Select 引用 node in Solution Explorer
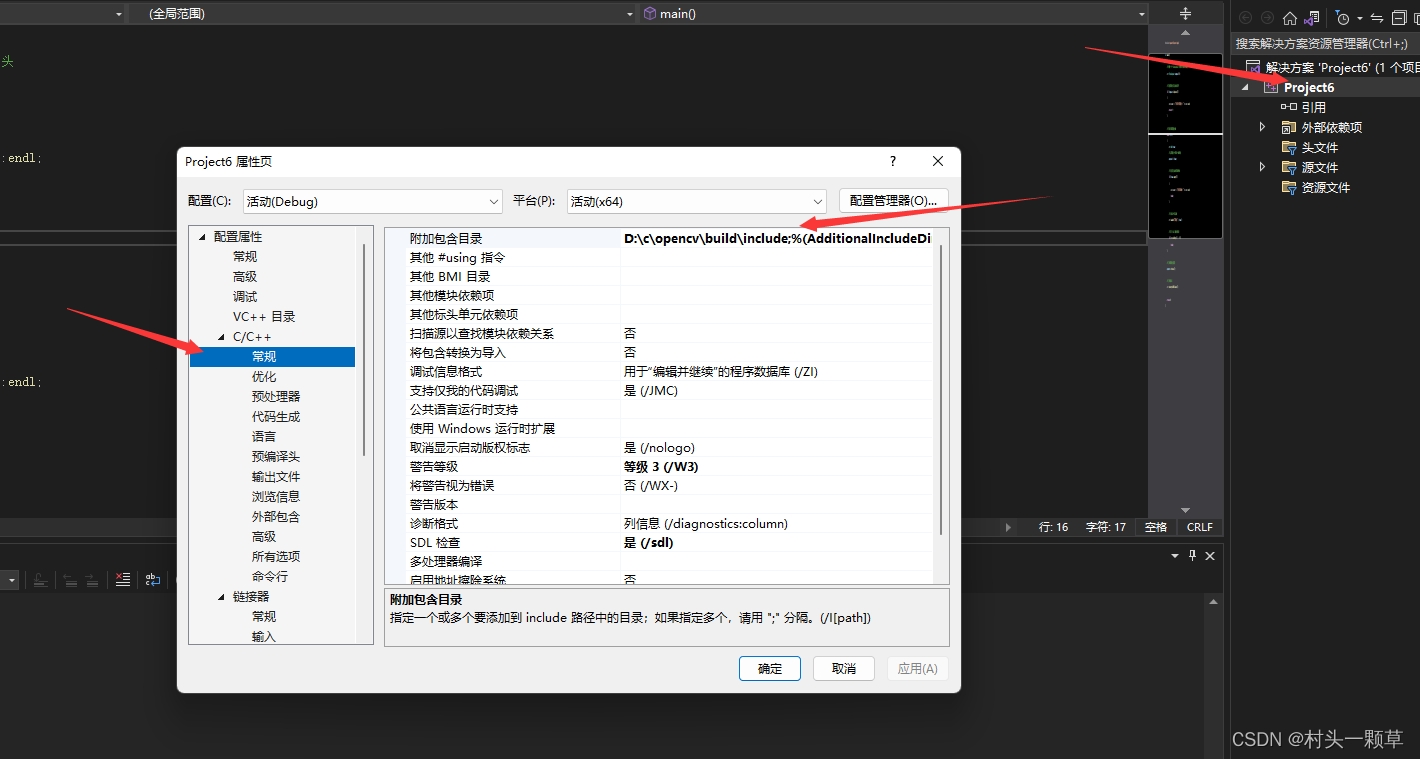Image resolution: width=1420 pixels, height=759 pixels. pyautogui.click(x=1314, y=107)
